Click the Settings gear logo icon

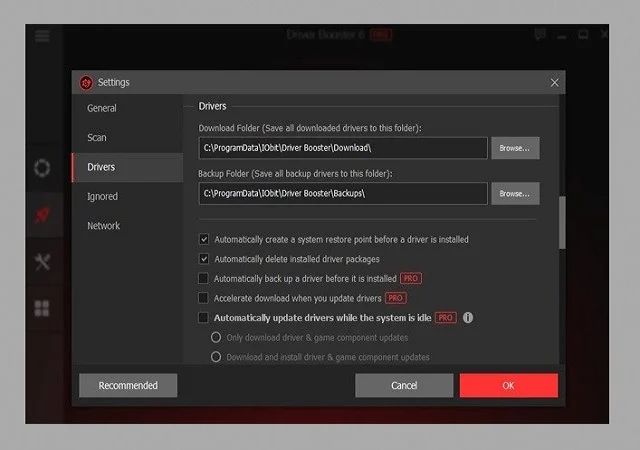tap(86, 83)
